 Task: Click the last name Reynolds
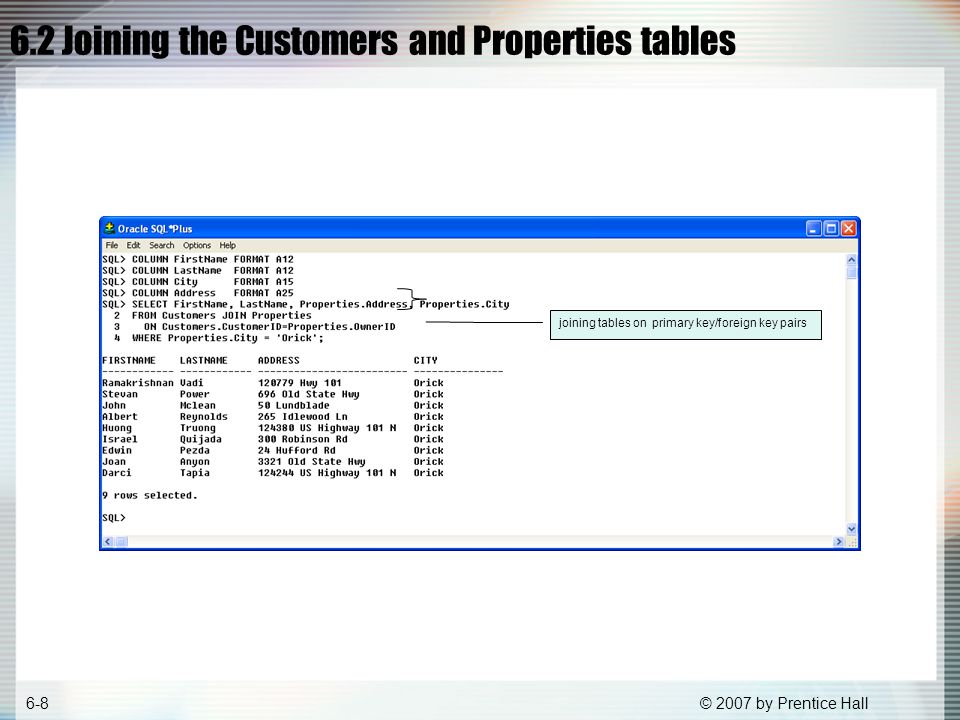pos(204,417)
